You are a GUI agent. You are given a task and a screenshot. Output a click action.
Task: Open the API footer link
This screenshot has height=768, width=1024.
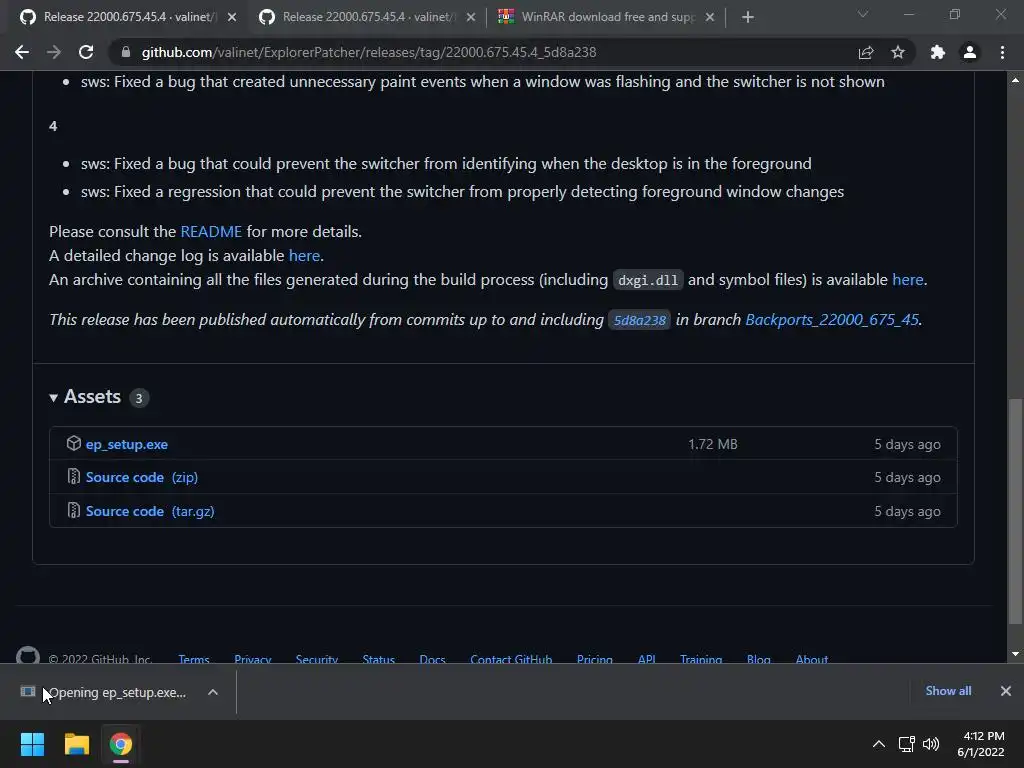coord(647,658)
